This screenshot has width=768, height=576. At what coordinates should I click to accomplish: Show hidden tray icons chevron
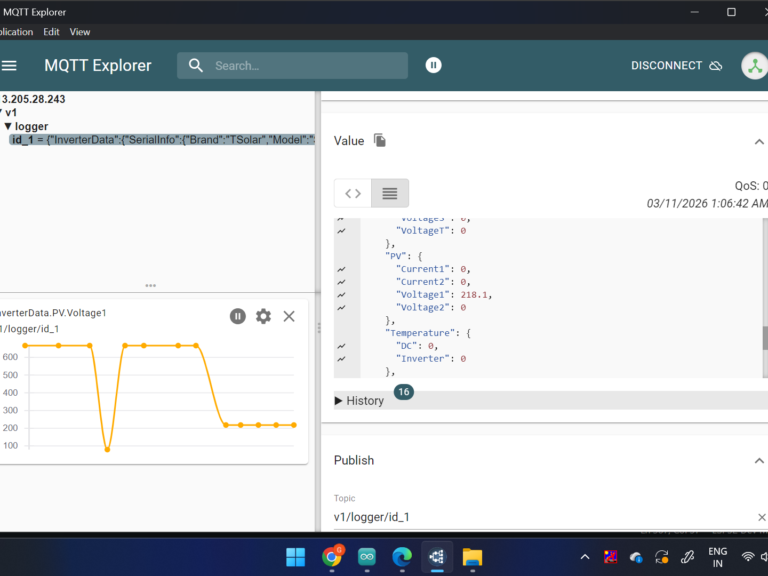pos(585,557)
